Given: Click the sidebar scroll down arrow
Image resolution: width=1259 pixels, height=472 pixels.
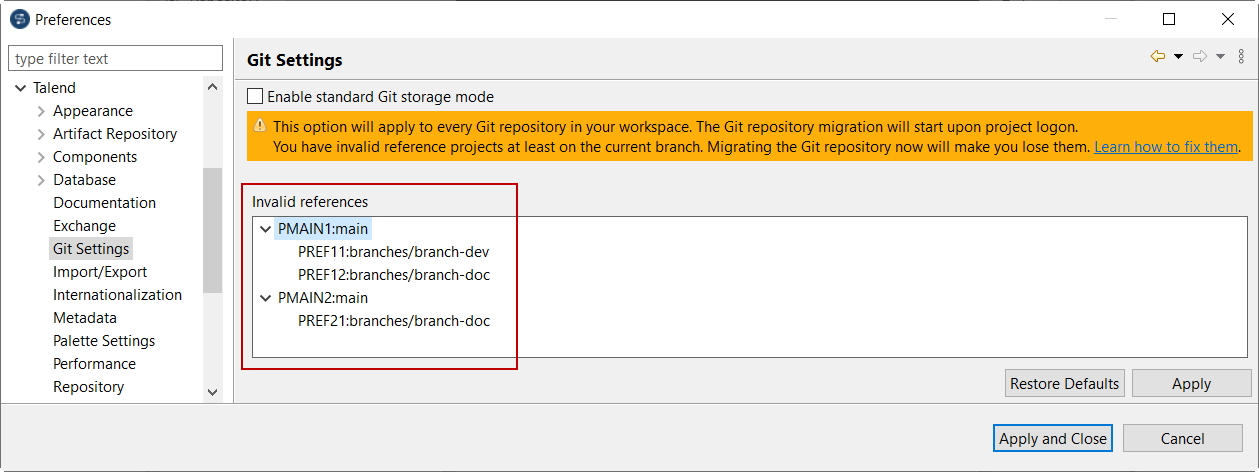Looking at the screenshot, I should pos(212,392).
